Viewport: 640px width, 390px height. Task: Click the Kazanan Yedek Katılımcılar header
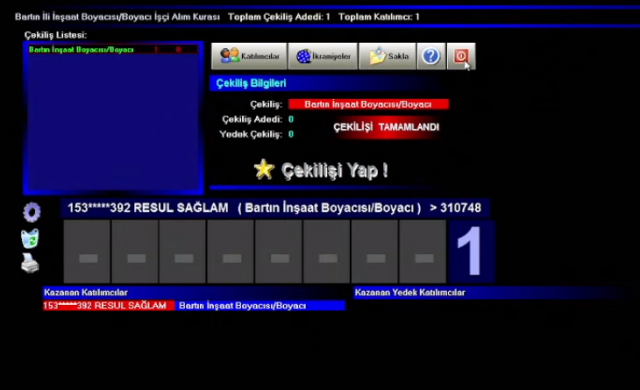410,292
